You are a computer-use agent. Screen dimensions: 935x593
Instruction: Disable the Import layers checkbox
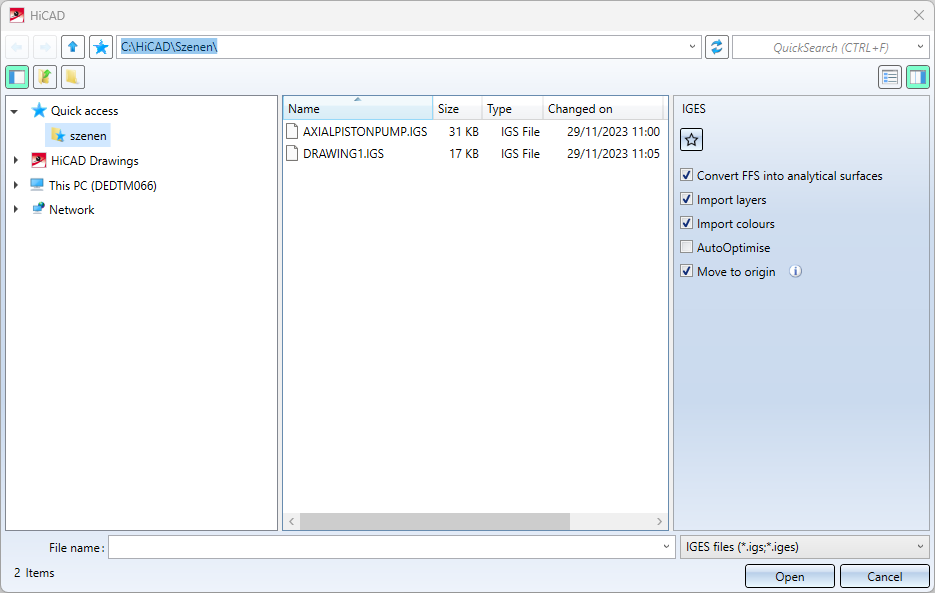coord(686,200)
